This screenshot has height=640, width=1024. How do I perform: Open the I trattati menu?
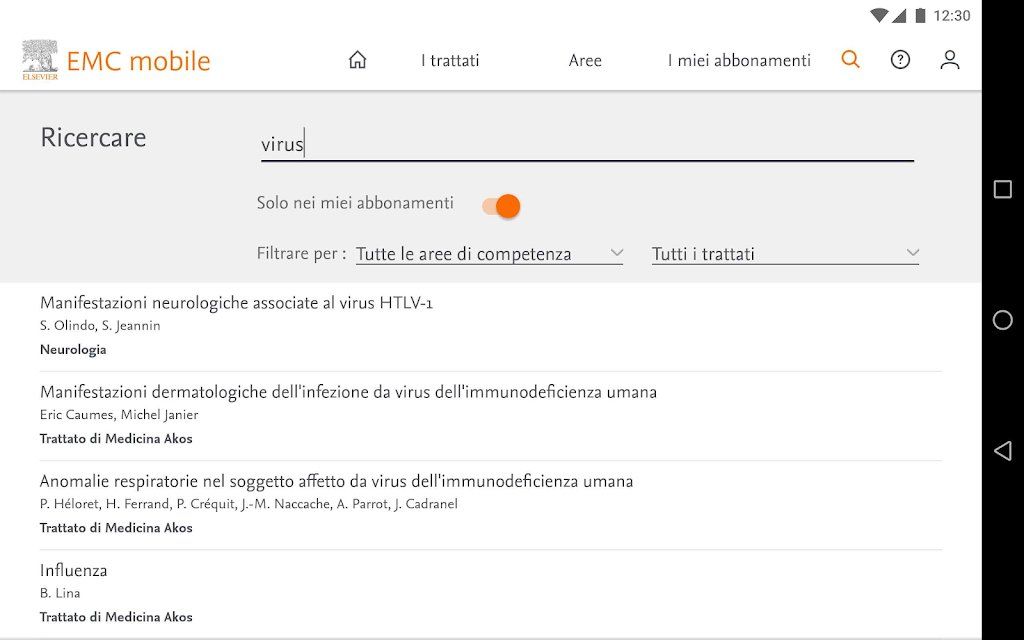click(450, 61)
